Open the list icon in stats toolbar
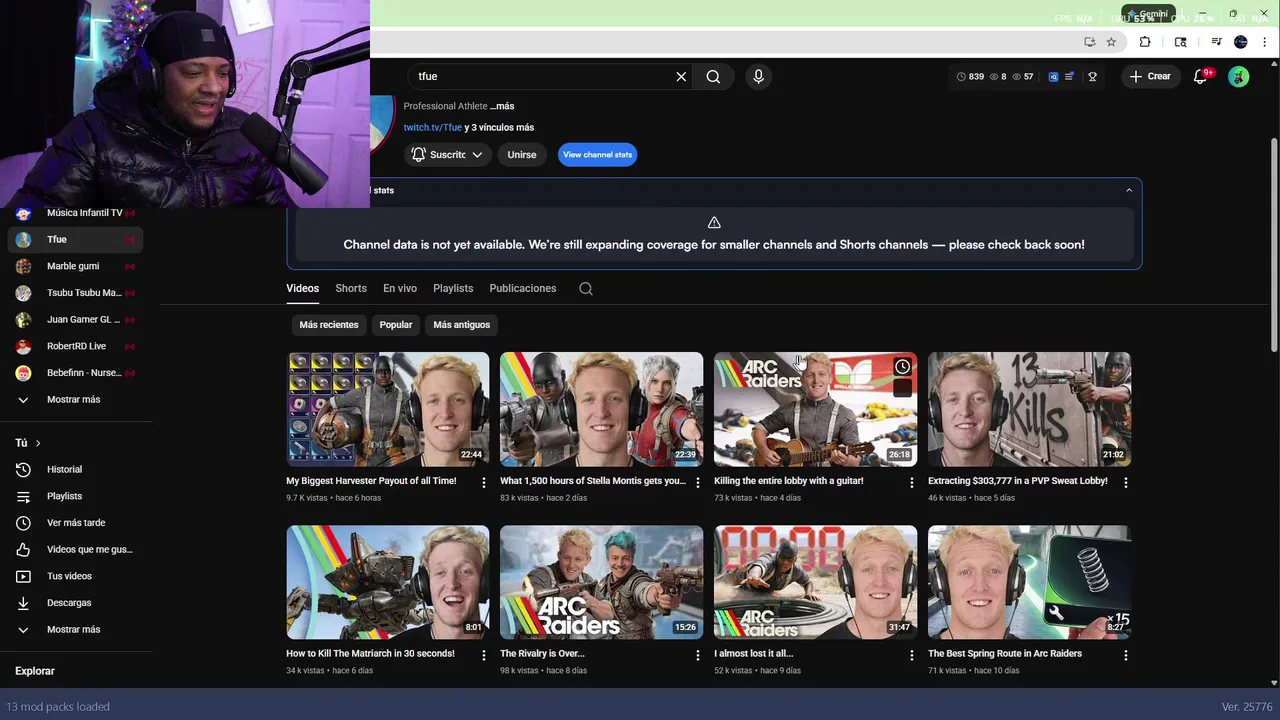1280x720 pixels. 1069,76
